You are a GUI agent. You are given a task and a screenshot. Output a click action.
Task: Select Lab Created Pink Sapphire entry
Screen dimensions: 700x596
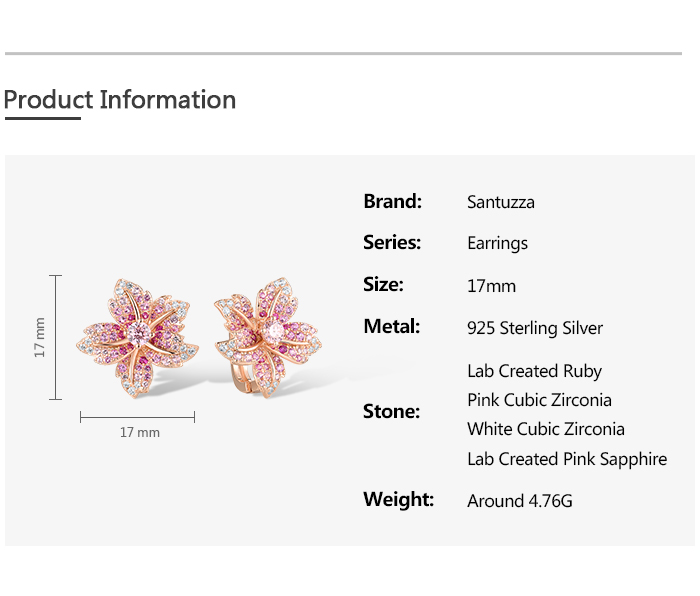tap(567, 459)
